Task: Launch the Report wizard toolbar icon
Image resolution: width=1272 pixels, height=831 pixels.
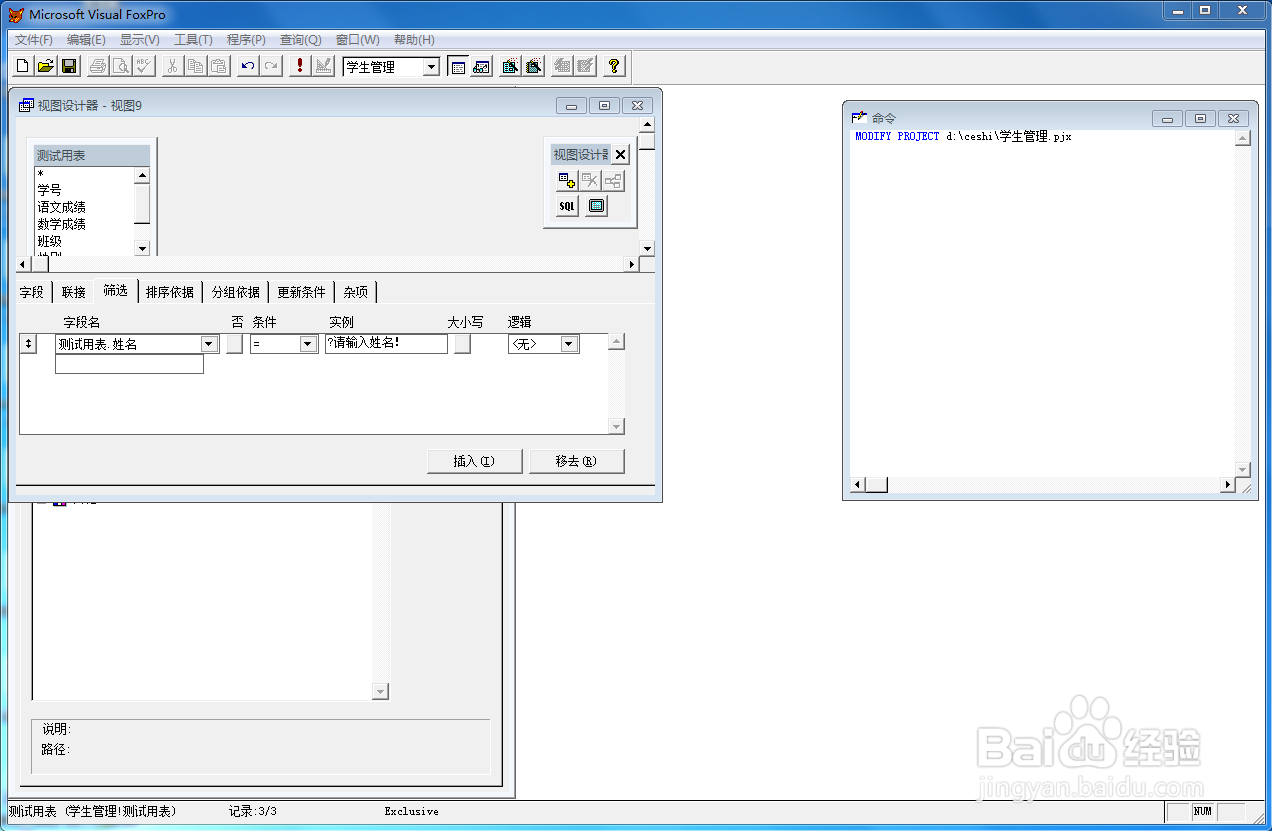Action: pyautogui.click(x=534, y=67)
